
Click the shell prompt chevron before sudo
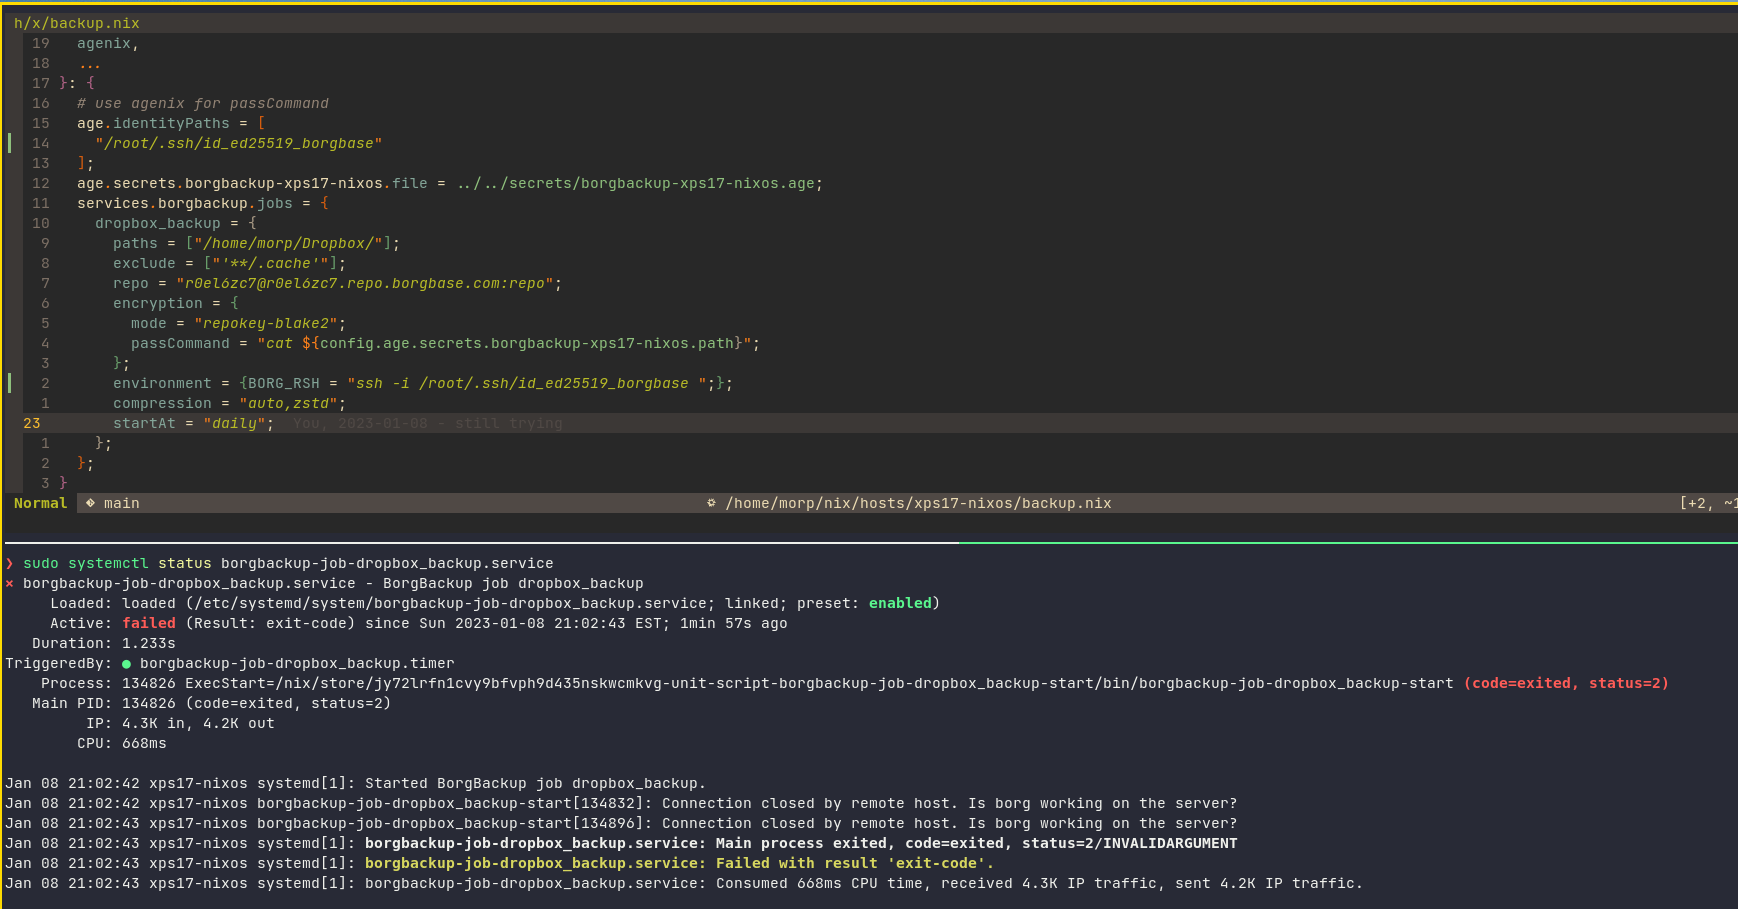(x=10, y=564)
